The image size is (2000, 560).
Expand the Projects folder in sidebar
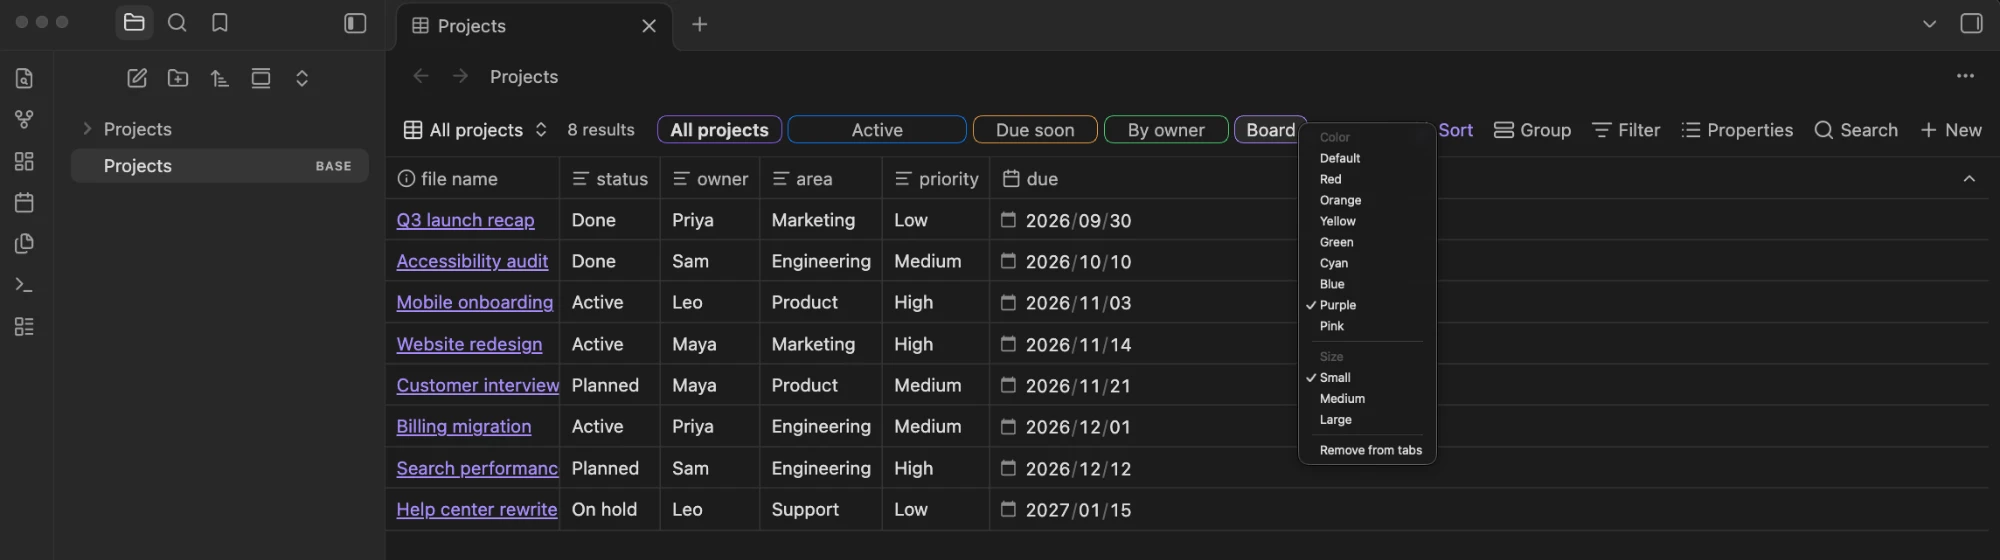tap(87, 129)
